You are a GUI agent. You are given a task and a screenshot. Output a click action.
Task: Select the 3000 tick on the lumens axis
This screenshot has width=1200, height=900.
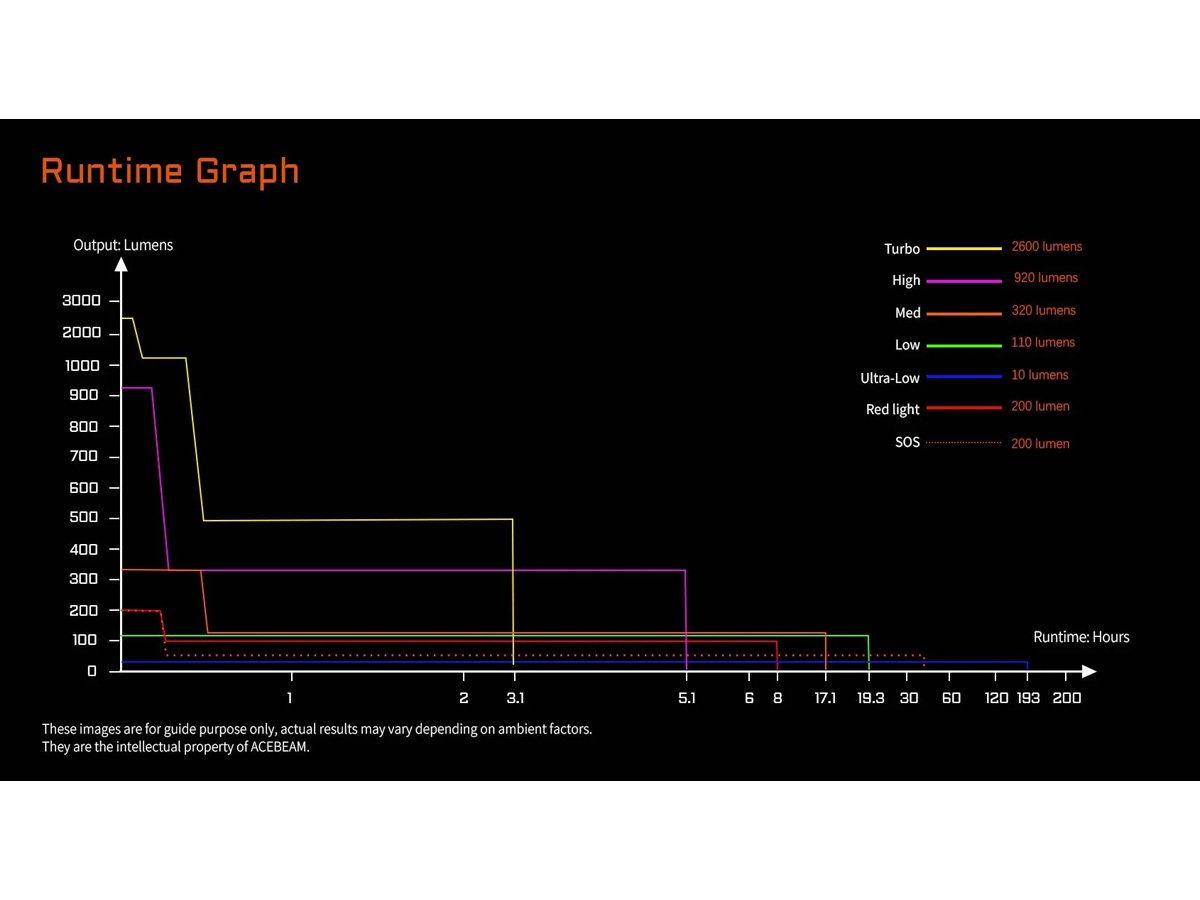[81, 301]
